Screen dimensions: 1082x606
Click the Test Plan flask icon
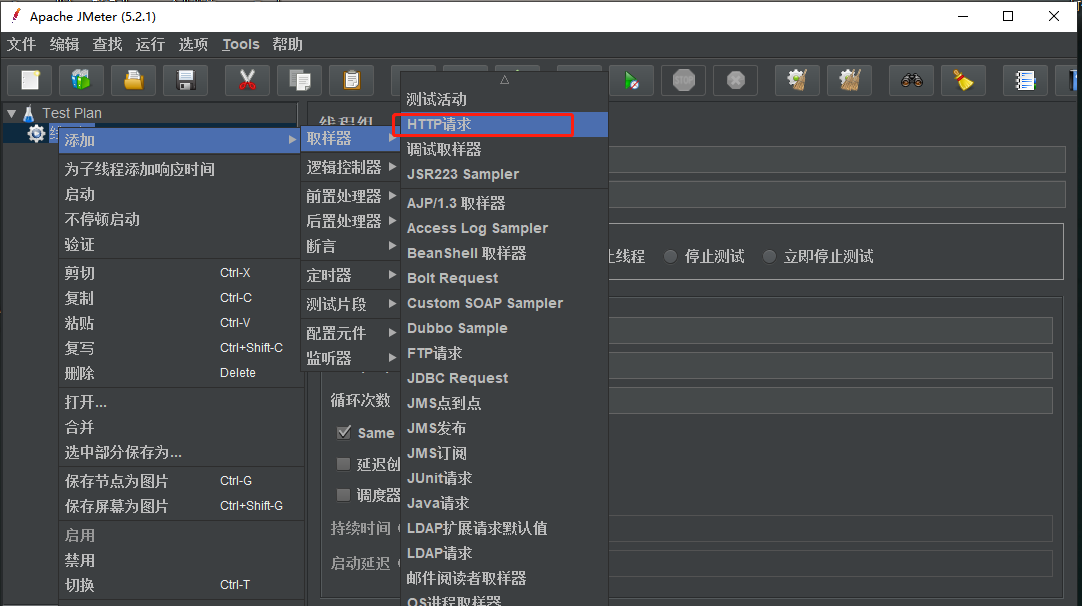pos(28,113)
